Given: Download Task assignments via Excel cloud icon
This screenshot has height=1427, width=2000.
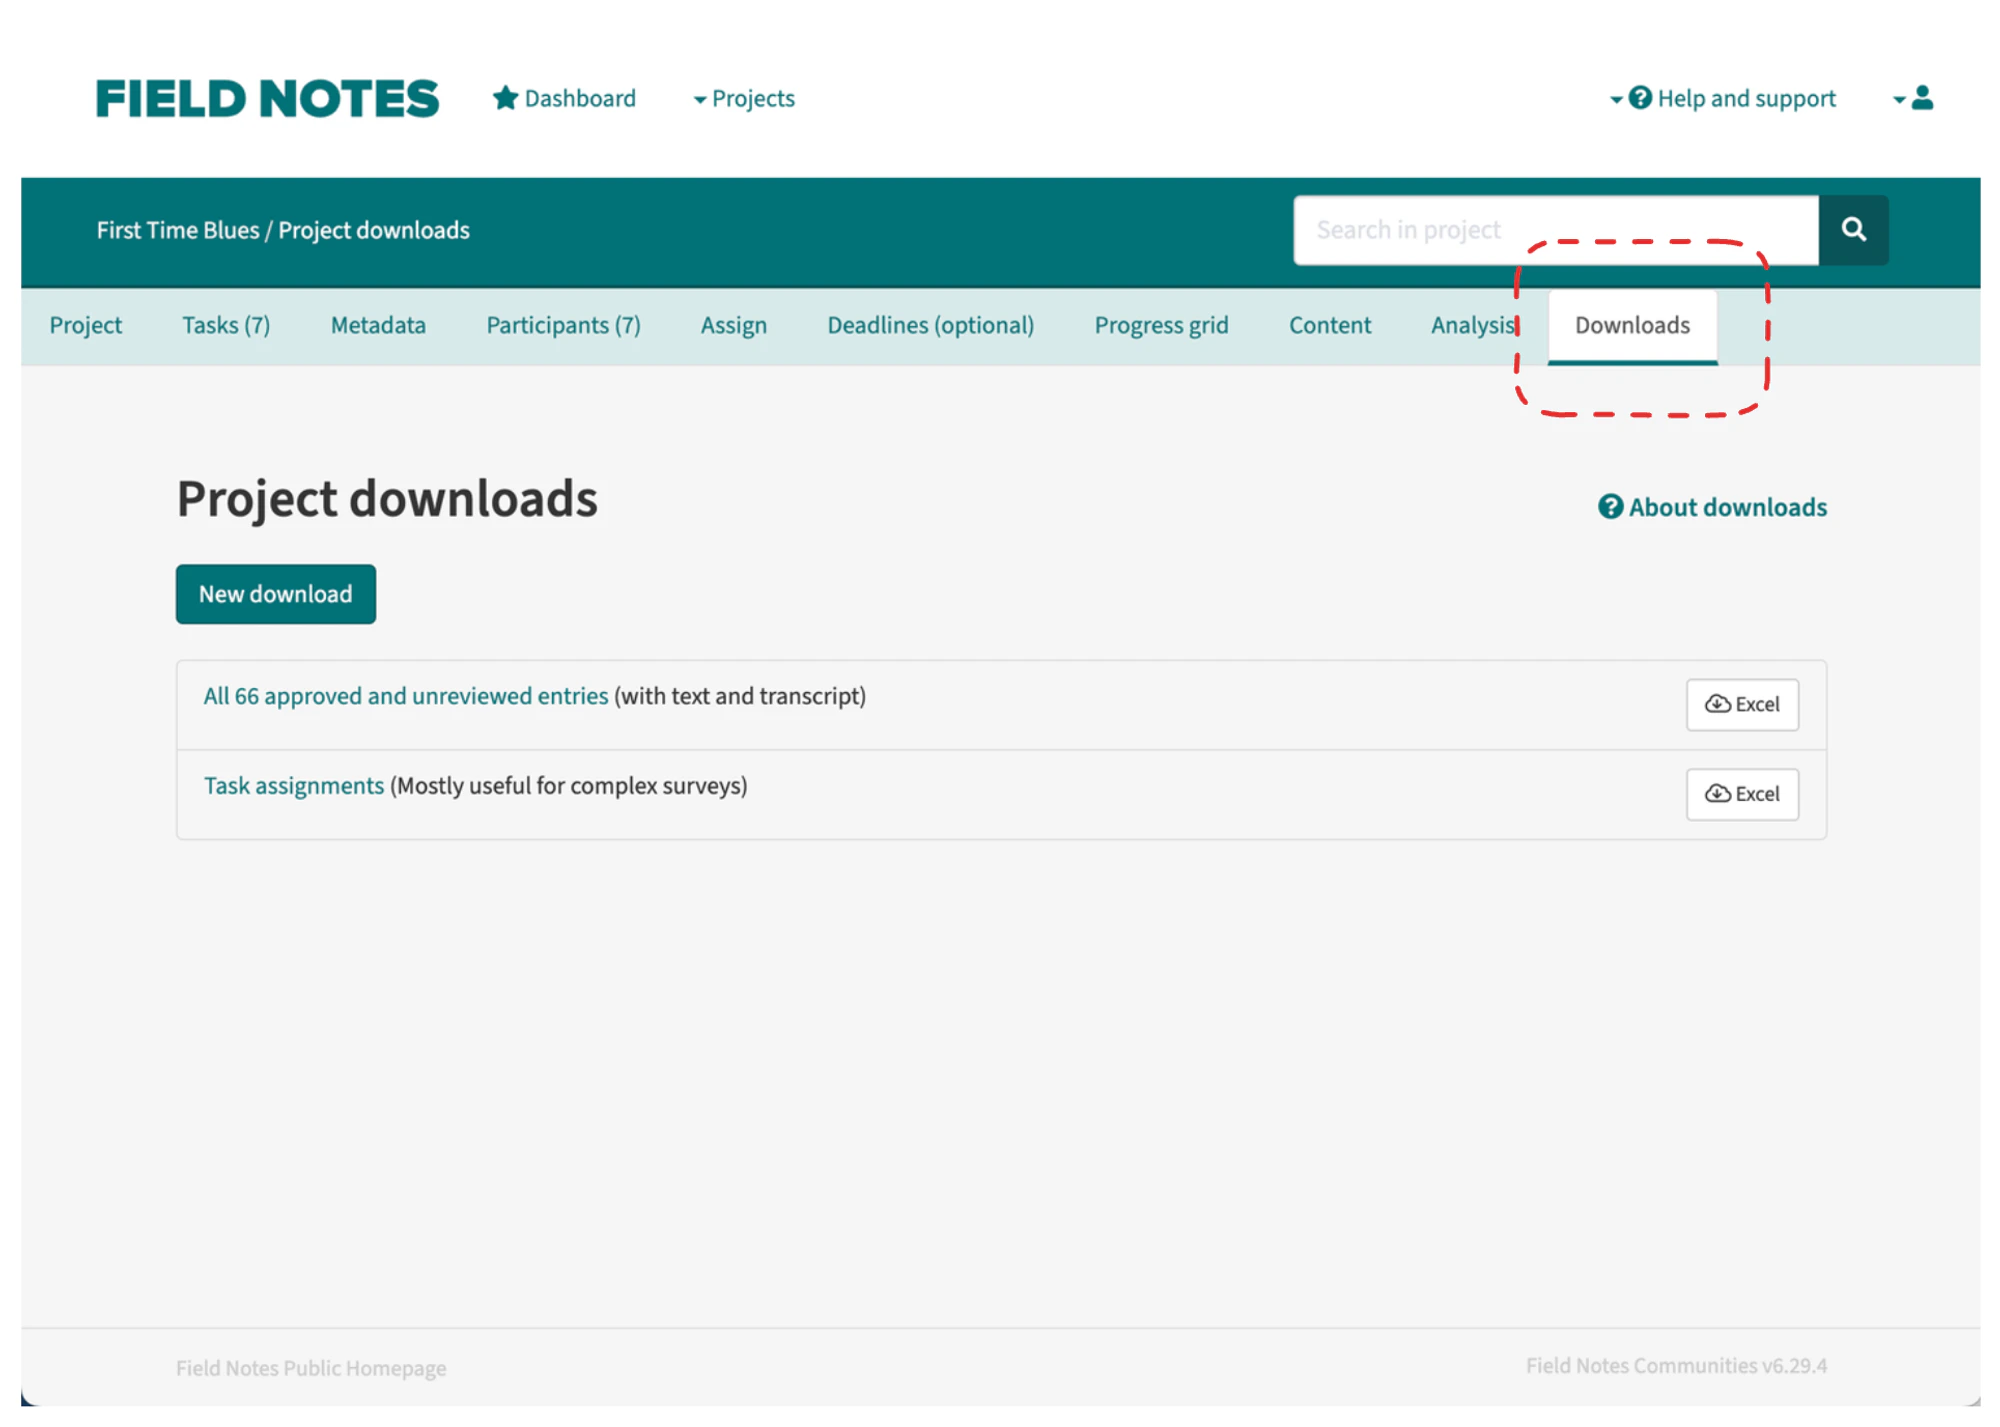Looking at the screenshot, I should coord(1718,794).
